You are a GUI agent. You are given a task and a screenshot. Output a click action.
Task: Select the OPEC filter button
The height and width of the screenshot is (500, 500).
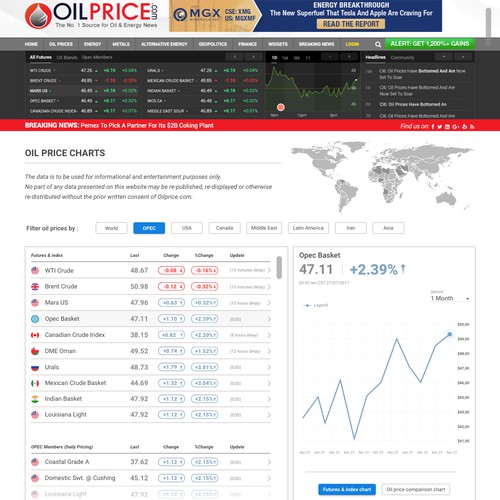tap(149, 228)
